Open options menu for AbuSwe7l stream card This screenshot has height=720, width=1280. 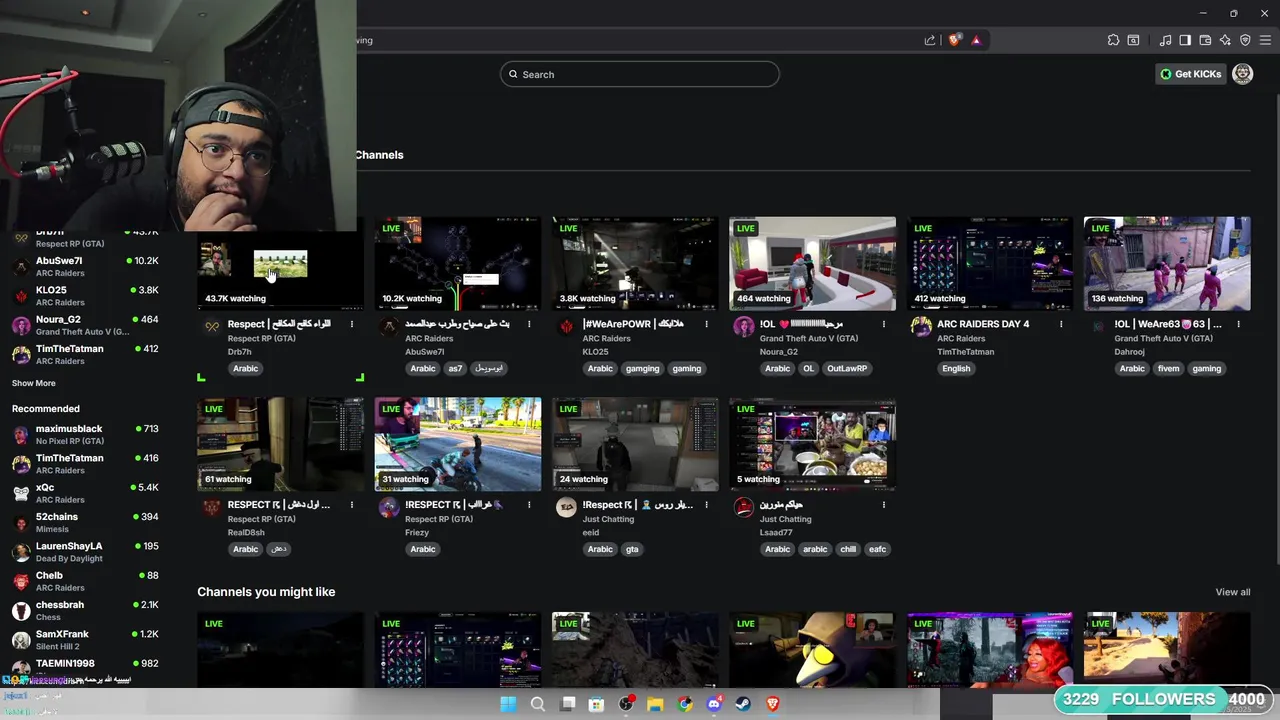click(x=529, y=324)
